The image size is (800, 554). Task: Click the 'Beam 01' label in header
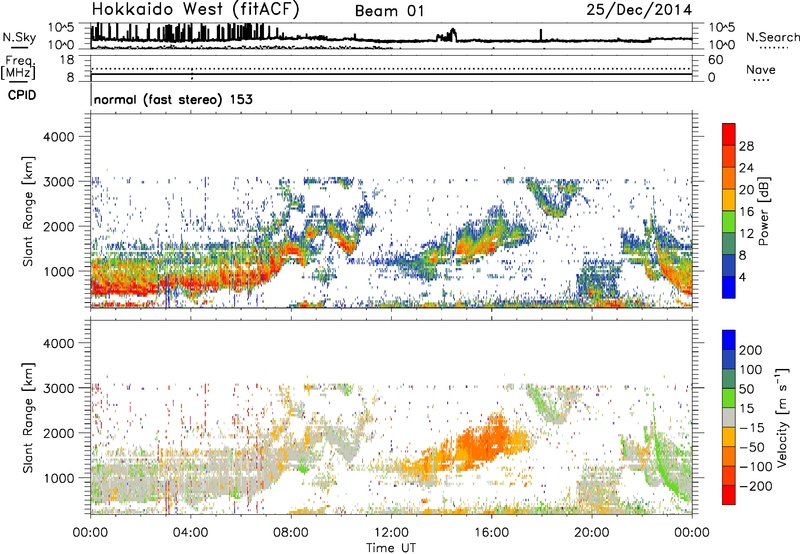(389, 11)
